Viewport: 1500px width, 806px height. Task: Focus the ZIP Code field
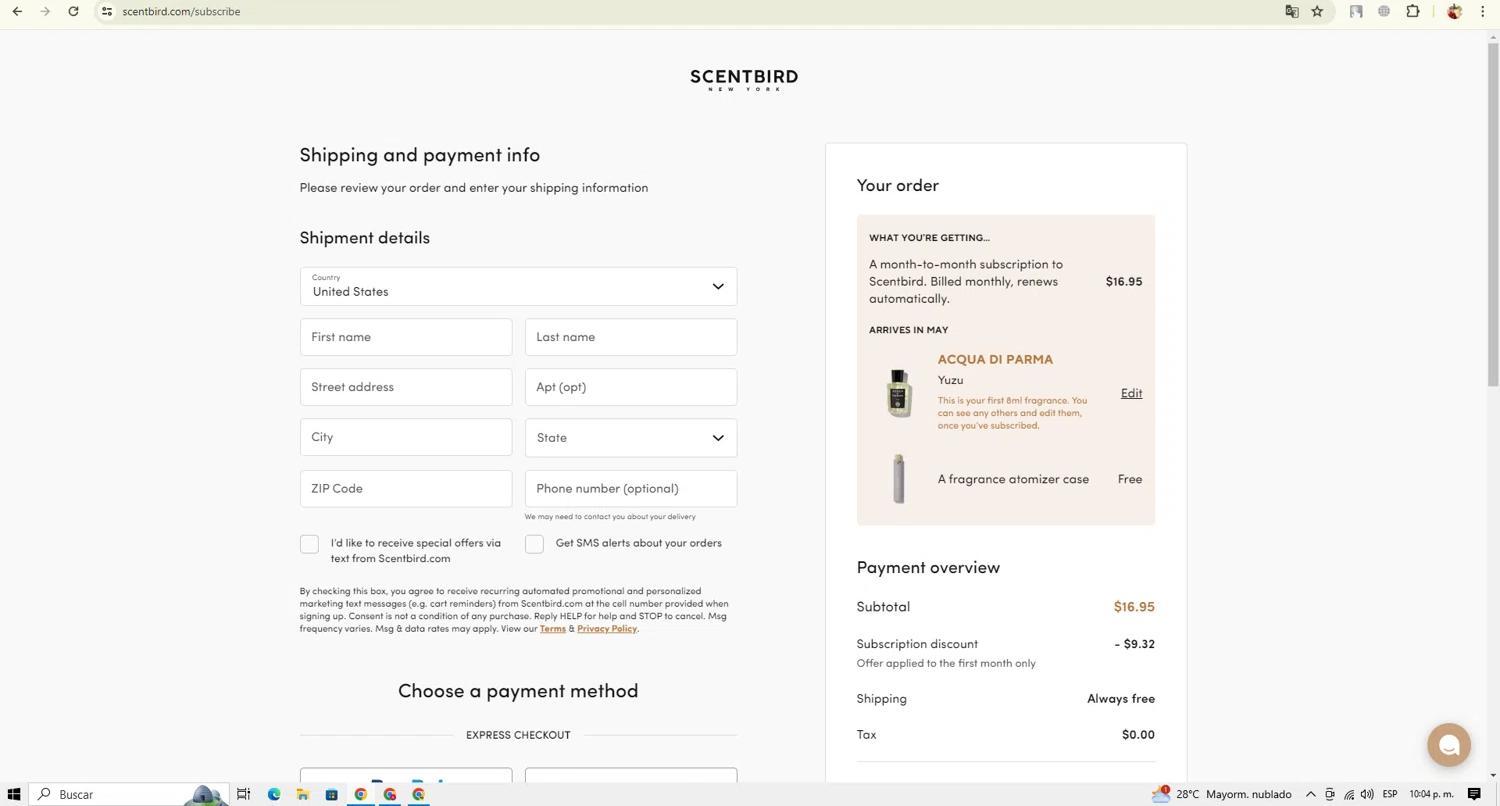point(406,489)
